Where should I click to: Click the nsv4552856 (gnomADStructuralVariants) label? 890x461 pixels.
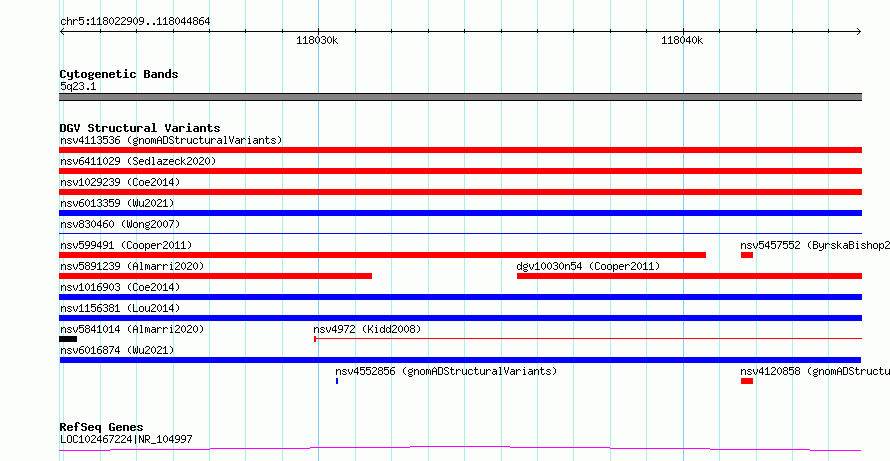click(446, 371)
